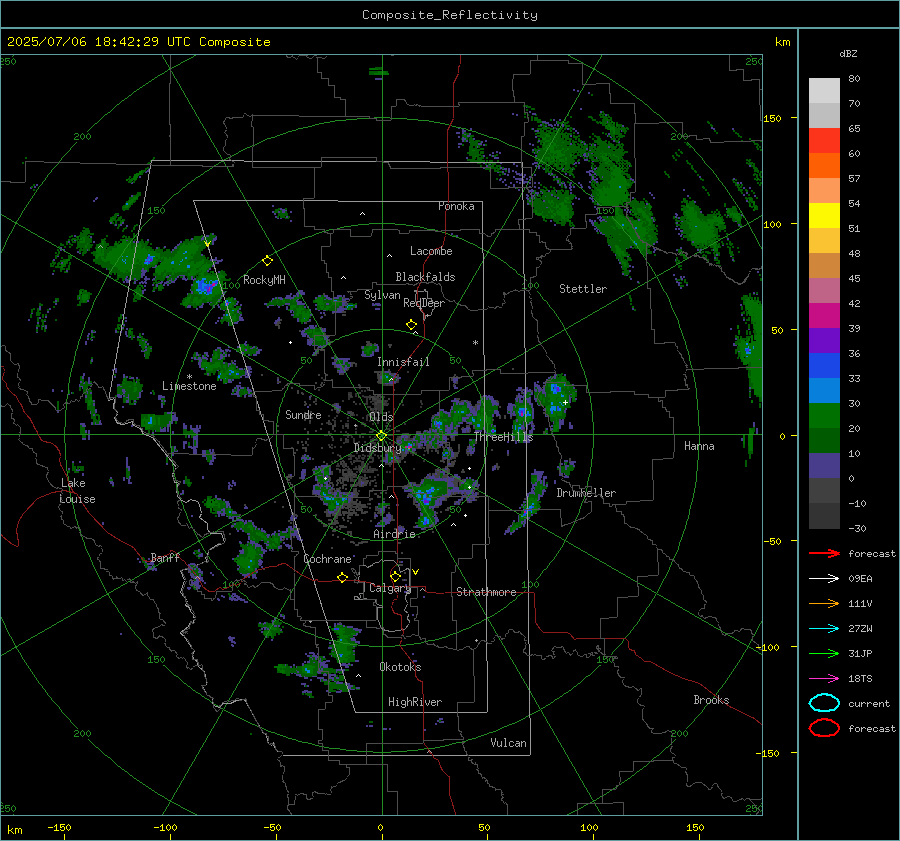The width and height of the screenshot is (900, 841).
Task: Click the HighRiver label on map
Action: point(415,702)
